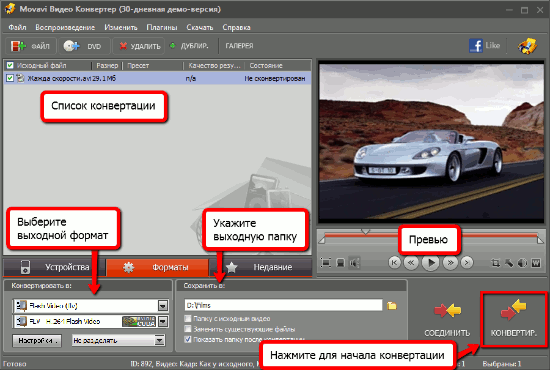Open the FLV H.264 Flash Video preset dropdown

click(163, 321)
